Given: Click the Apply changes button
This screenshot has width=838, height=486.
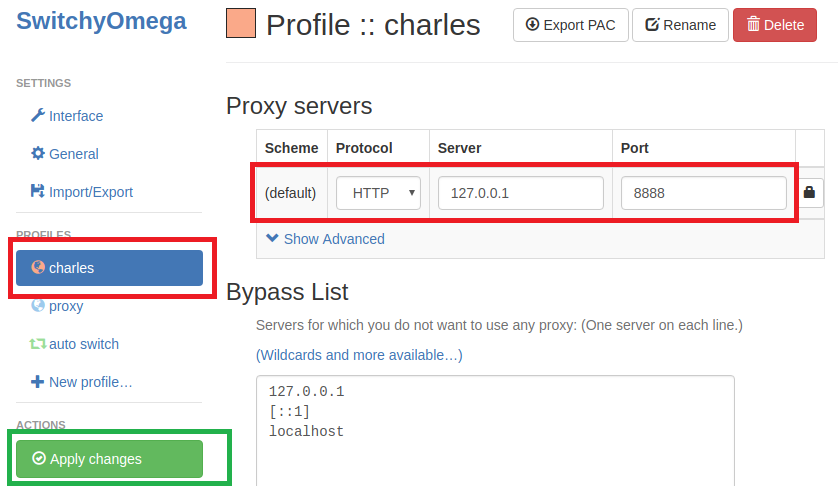Looking at the screenshot, I should click(110, 459).
